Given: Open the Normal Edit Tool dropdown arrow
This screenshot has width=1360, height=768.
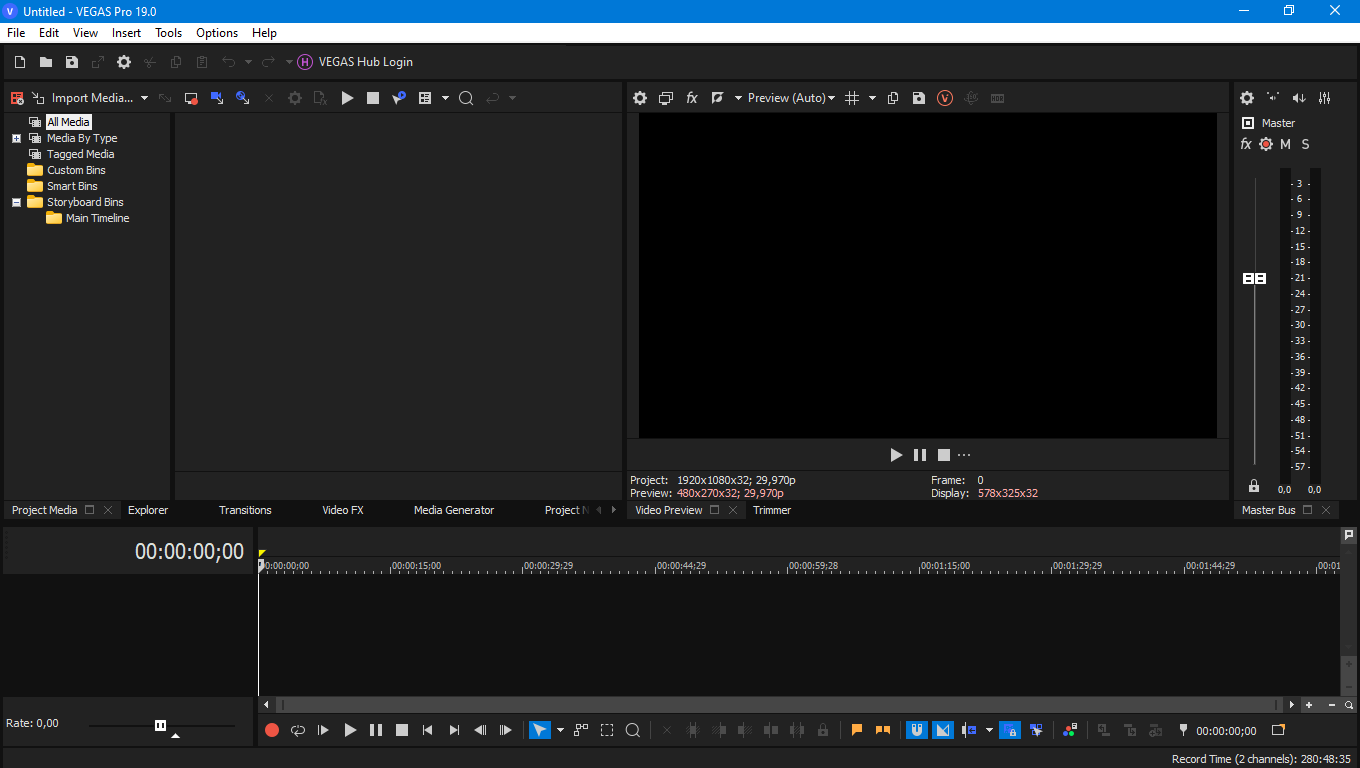Looking at the screenshot, I should point(560,730).
